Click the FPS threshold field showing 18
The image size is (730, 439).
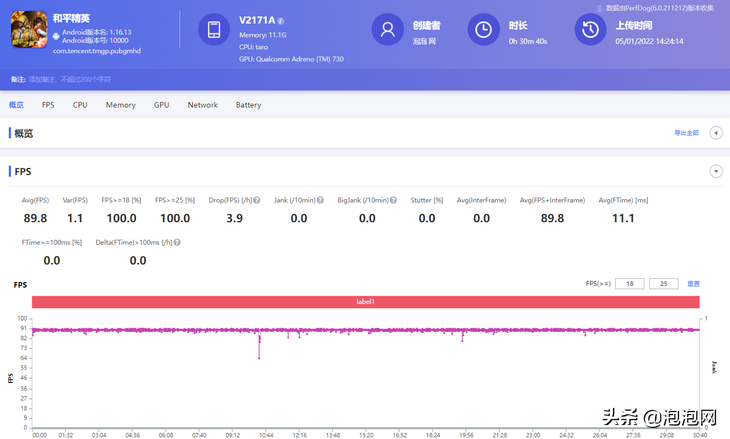(x=629, y=284)
